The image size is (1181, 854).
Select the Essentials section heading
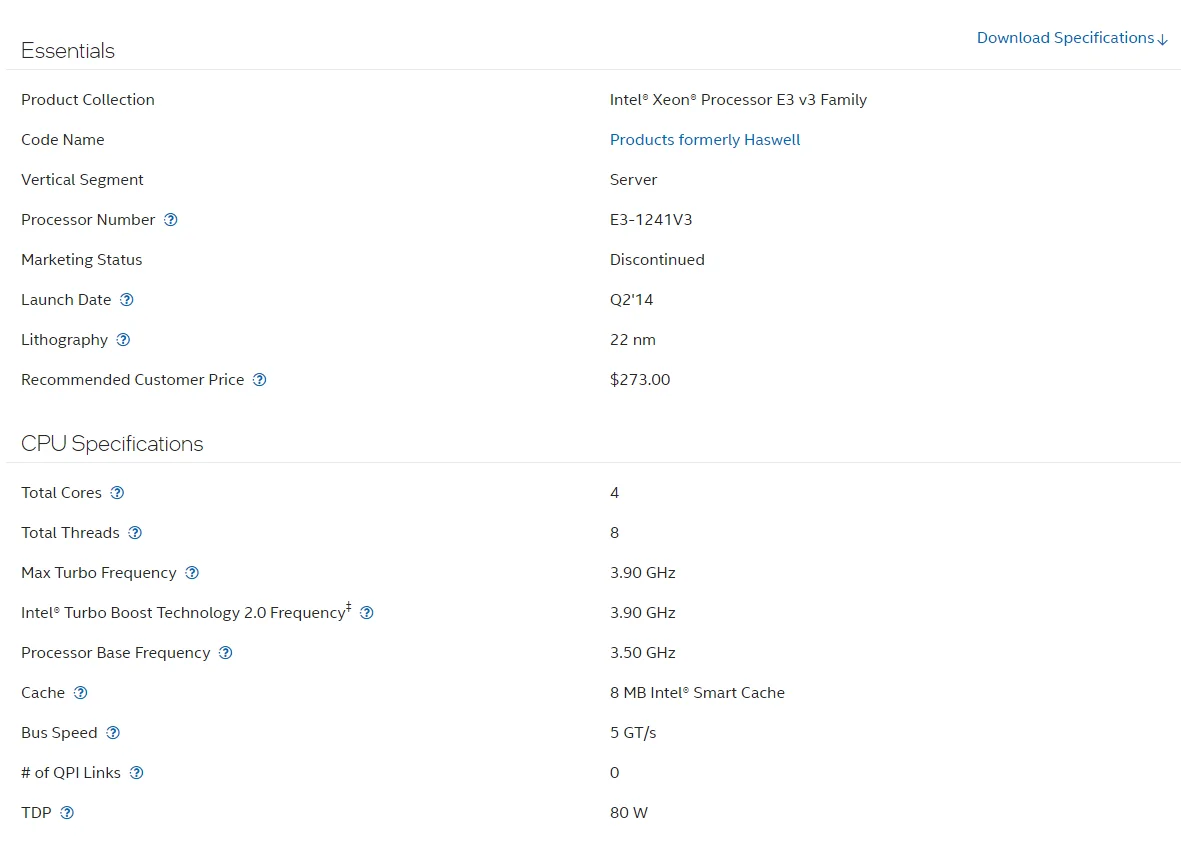(68, 51)
